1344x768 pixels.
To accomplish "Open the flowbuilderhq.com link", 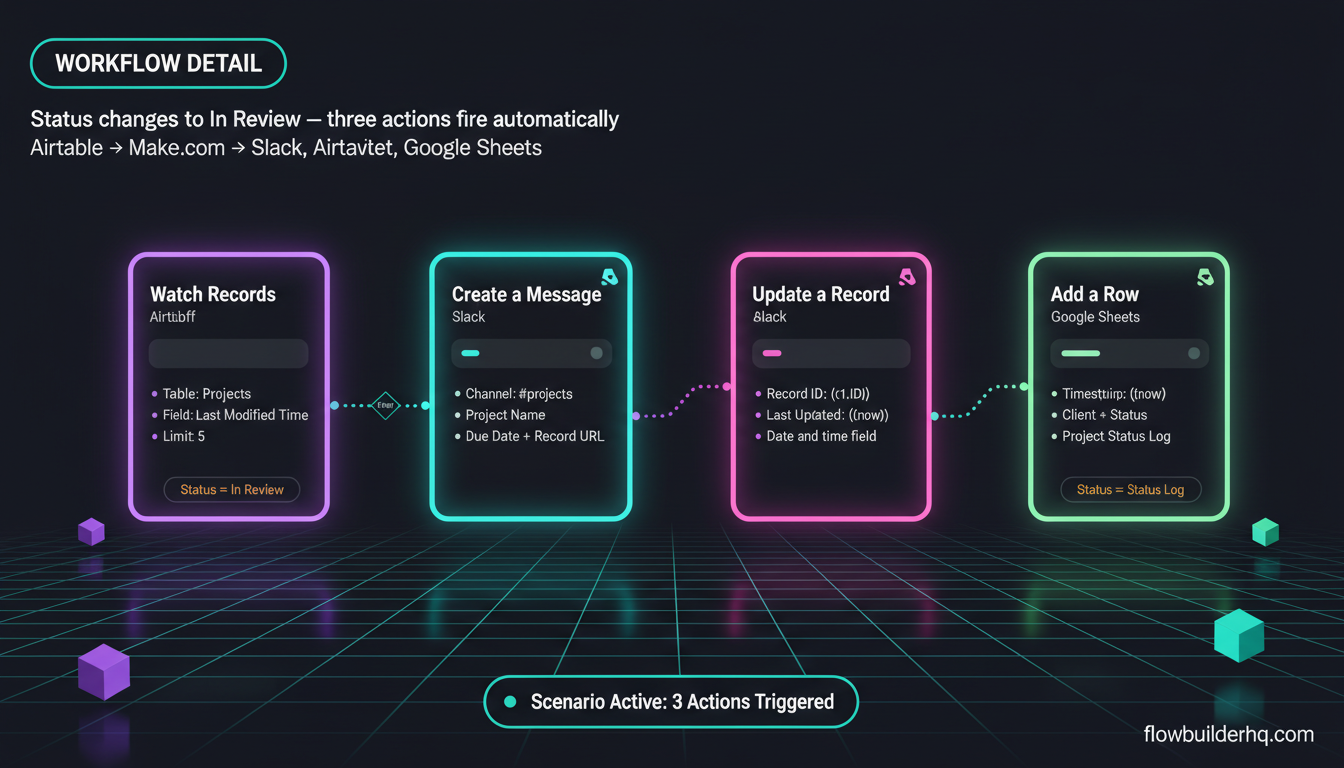I will point(1228,734).
